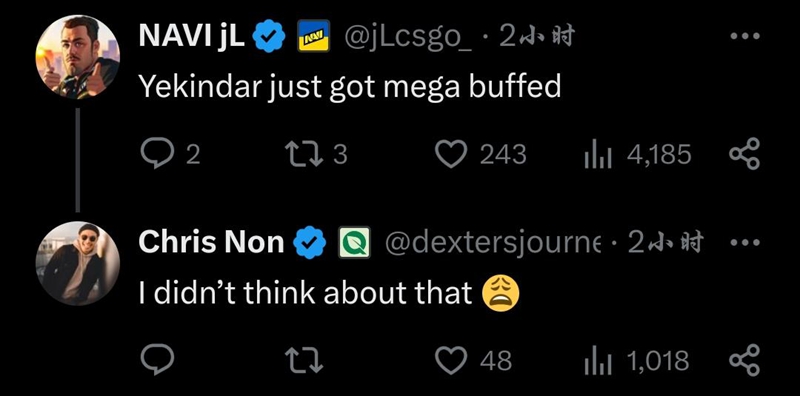Reply to Chris Non's tweet
The width and height of the screenshot is (800, 396).
pos(157,360)
